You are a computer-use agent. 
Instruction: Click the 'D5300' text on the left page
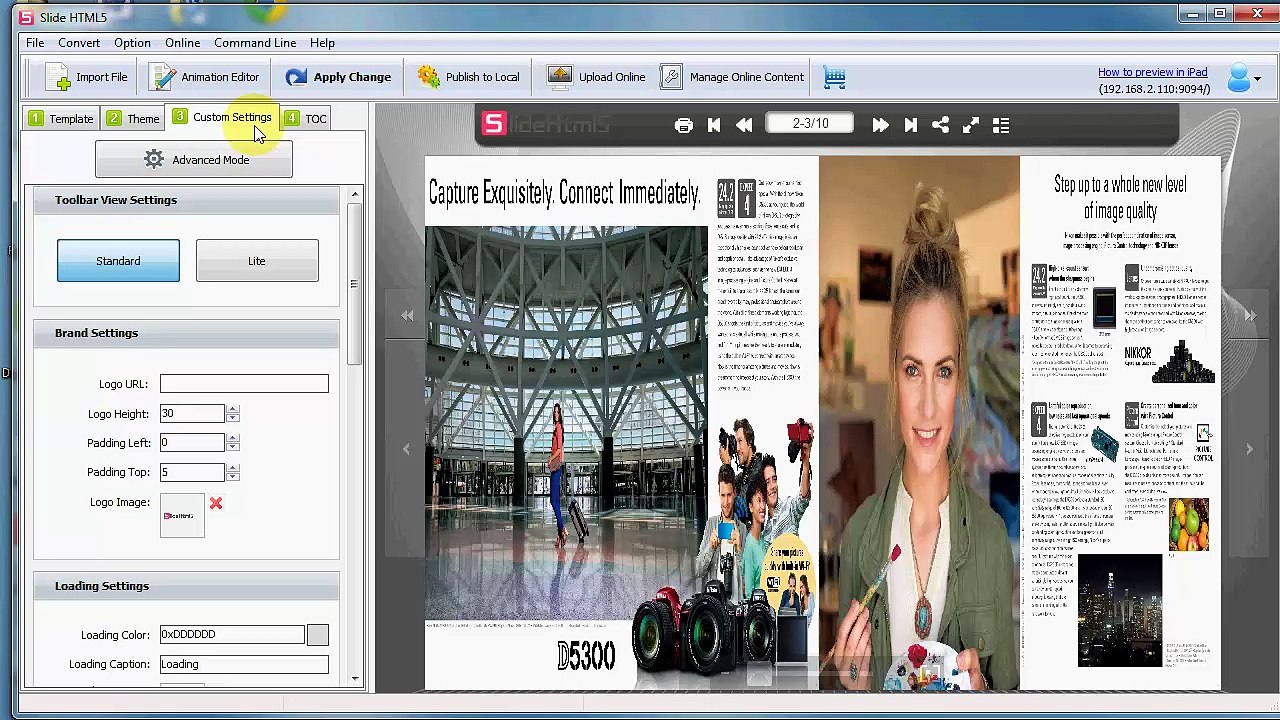tap(586, 656)
